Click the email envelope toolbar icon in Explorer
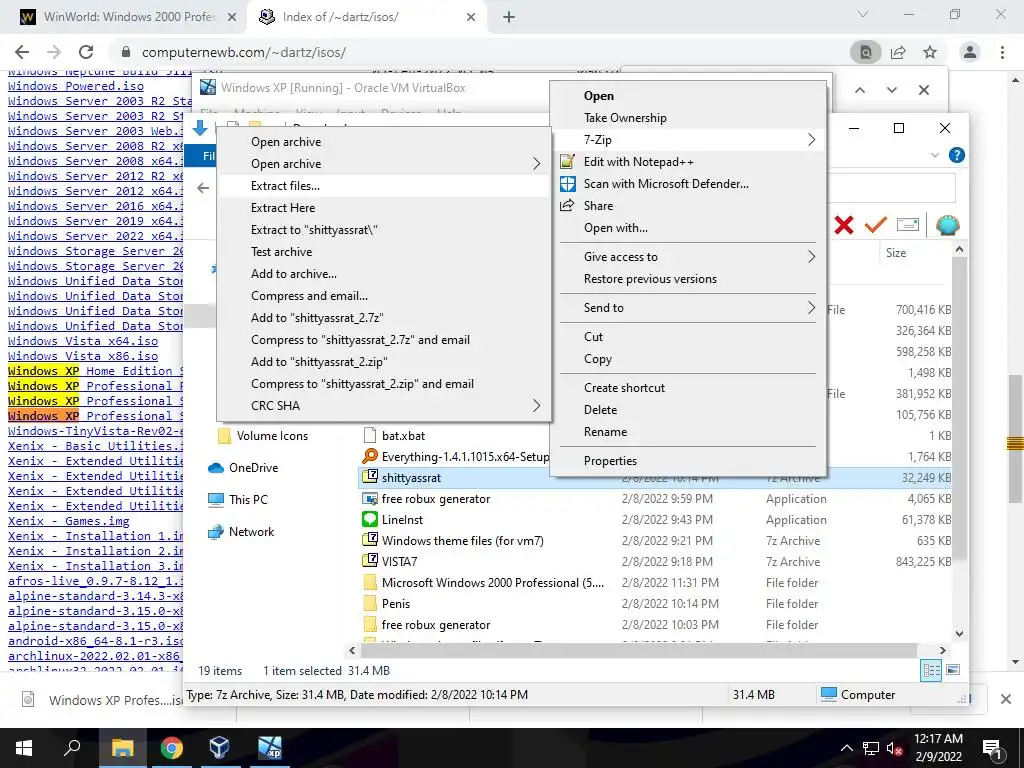Viewport: 1024px width, 768px height. point(908,225)
